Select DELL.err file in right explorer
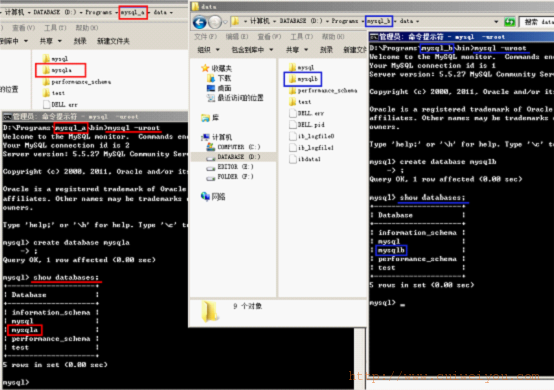 (x=307, y=113)
